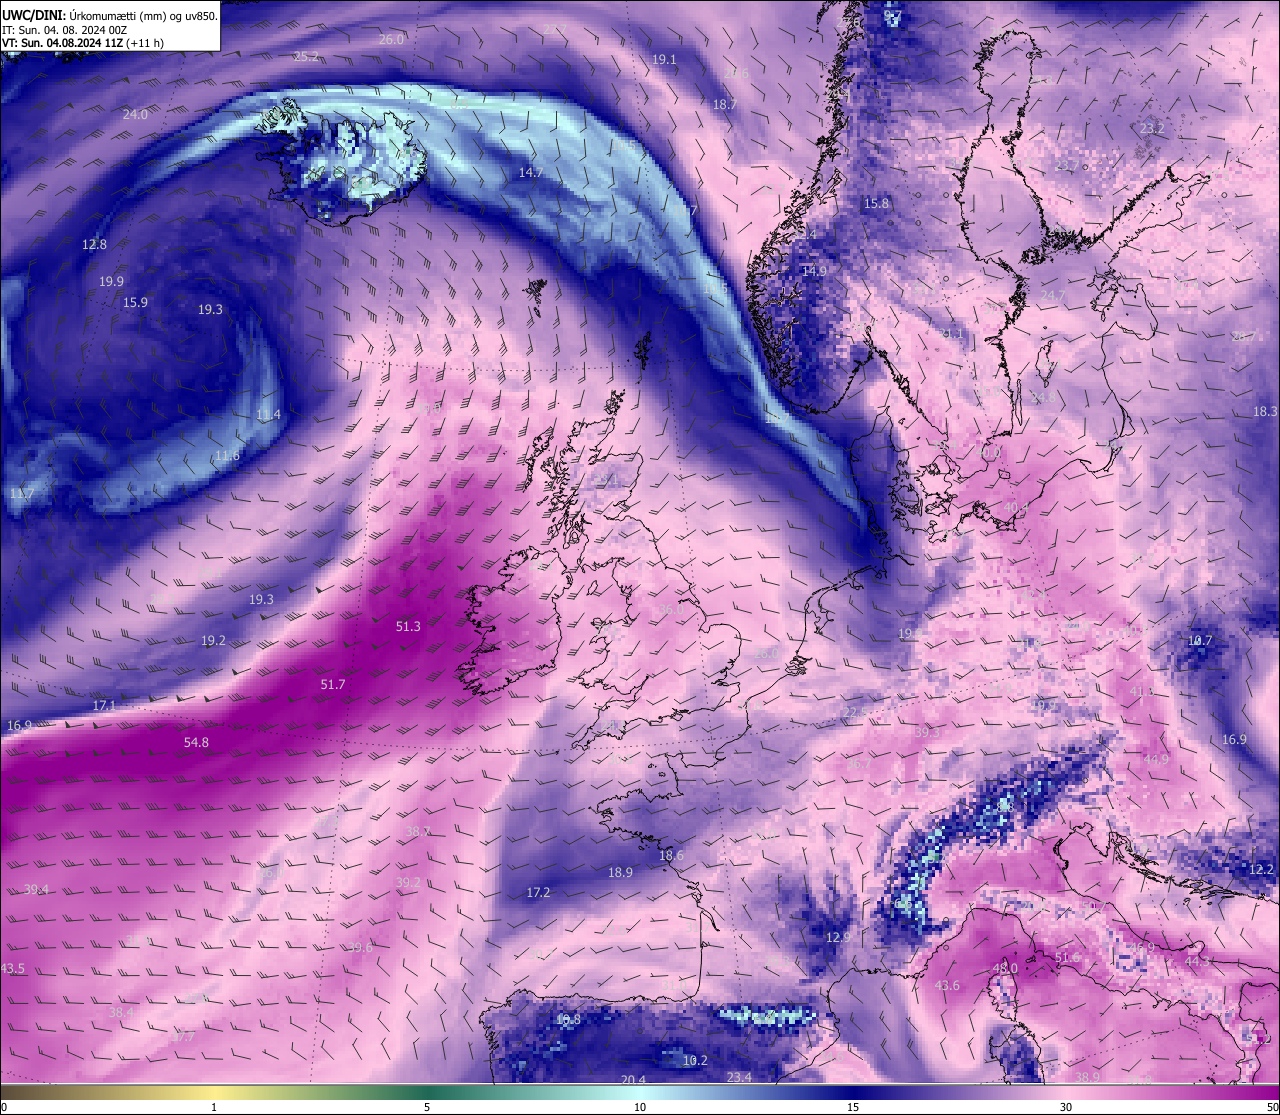1280x1115 pixels.
Task: Select the 19.9 value in the low
Action: point(112,281)
